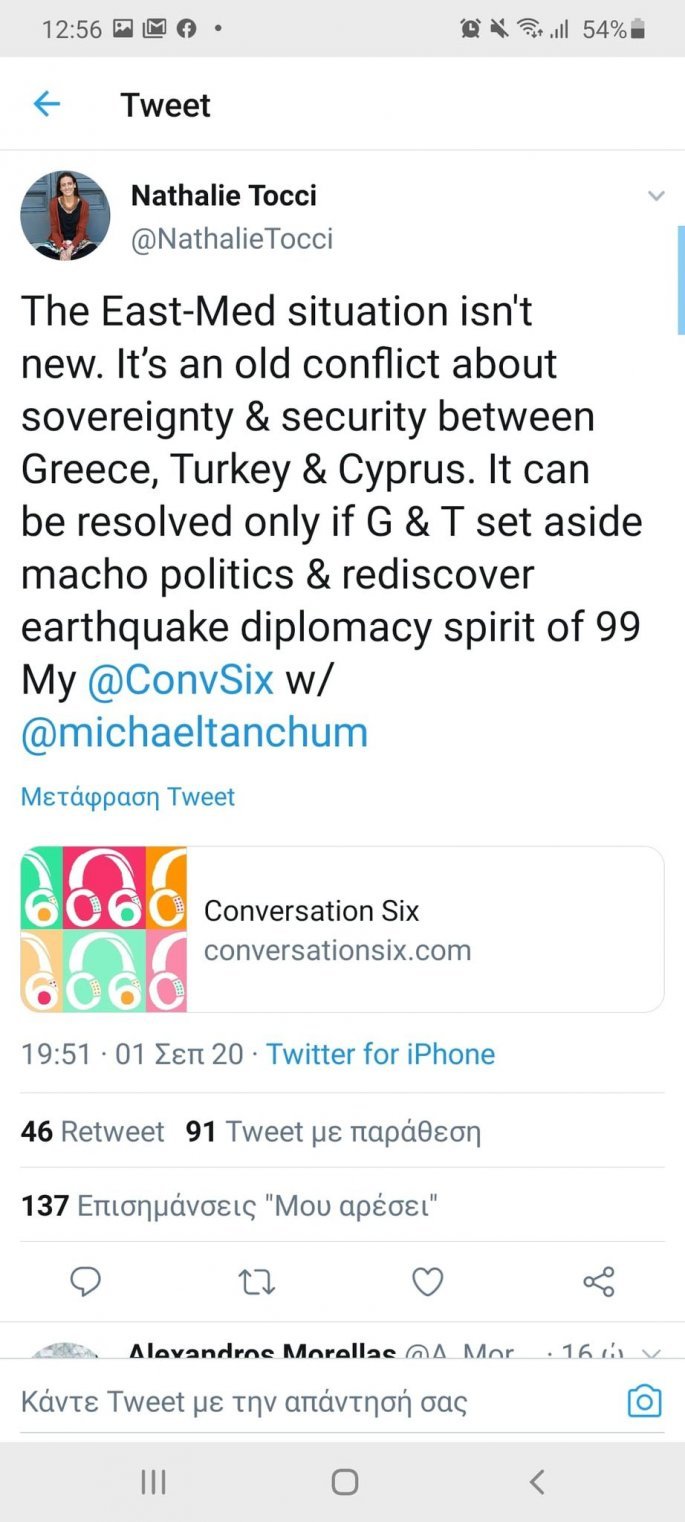Viewport: 685px width, 1522px height.
Task: Tap Twitter for iPhone source link
Action: [380, 1054]
